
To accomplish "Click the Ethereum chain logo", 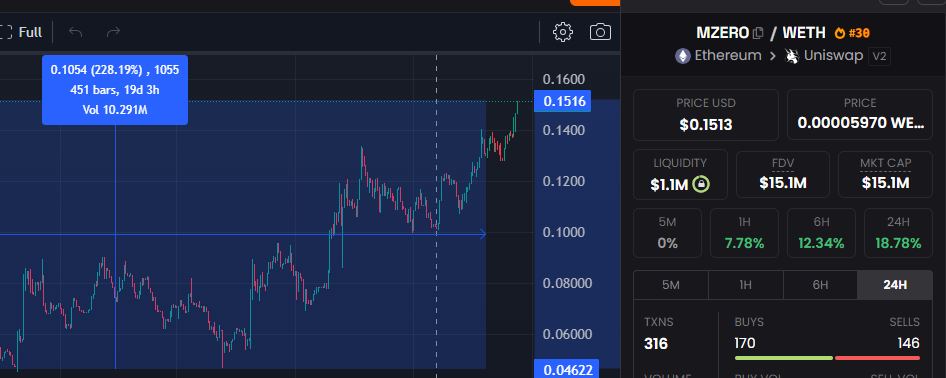I will [x=682, y=56].
